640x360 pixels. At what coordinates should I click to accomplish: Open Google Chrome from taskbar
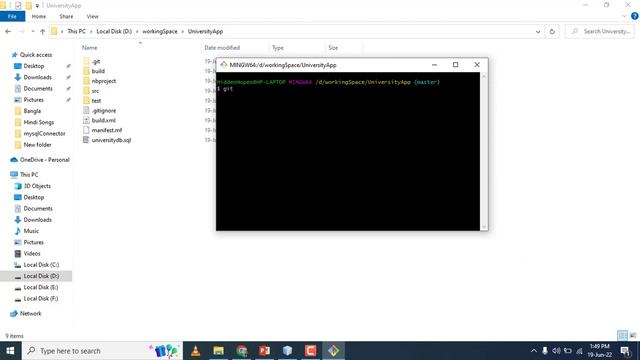pos(242,351)
